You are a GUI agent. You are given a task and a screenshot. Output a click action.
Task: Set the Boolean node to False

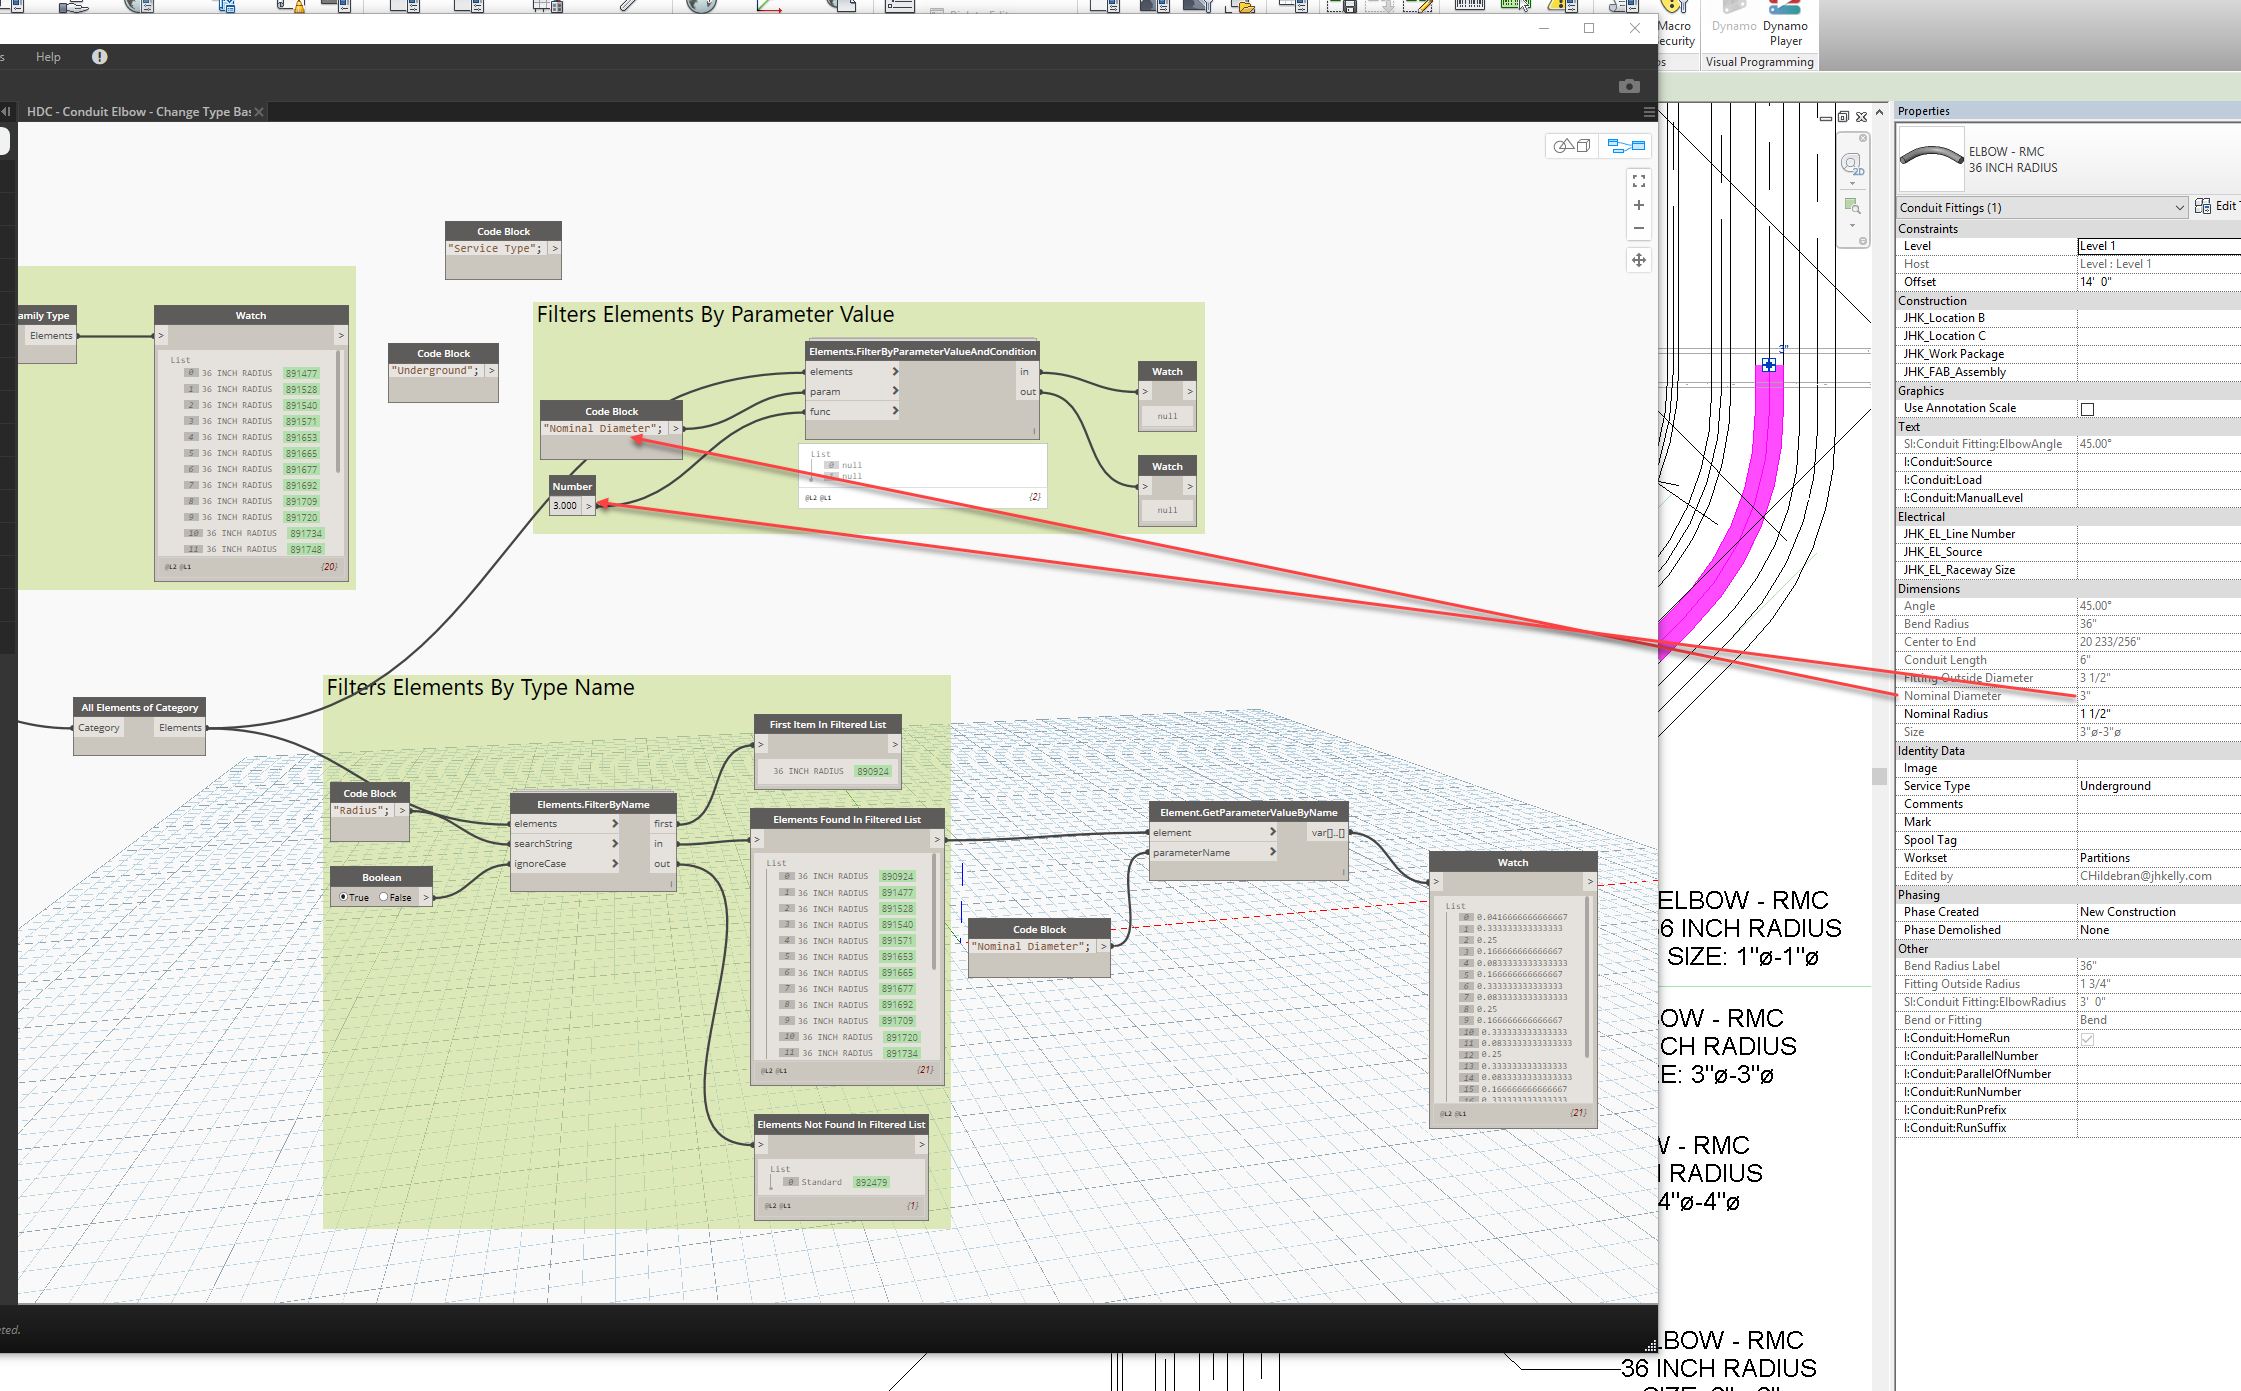click(x=385, y=897)
